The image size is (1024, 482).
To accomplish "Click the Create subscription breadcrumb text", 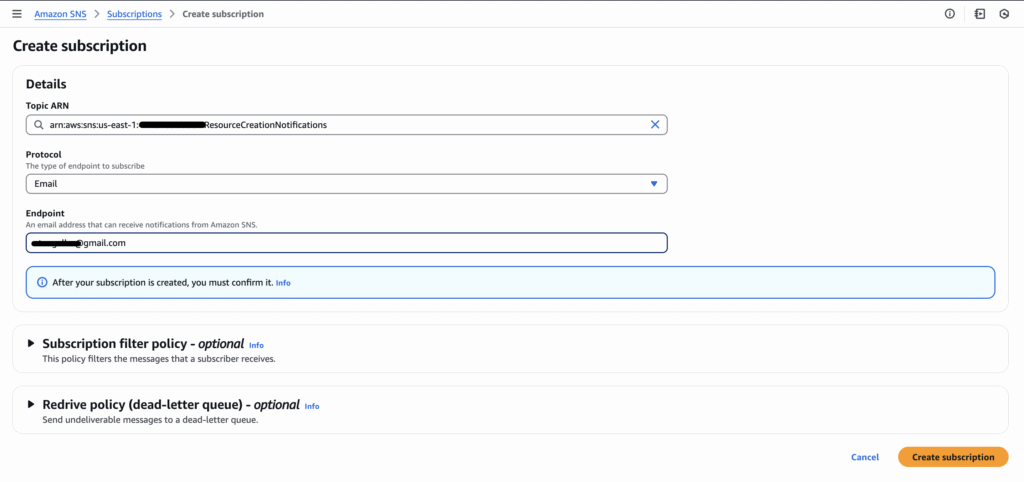I will [223, 14].
